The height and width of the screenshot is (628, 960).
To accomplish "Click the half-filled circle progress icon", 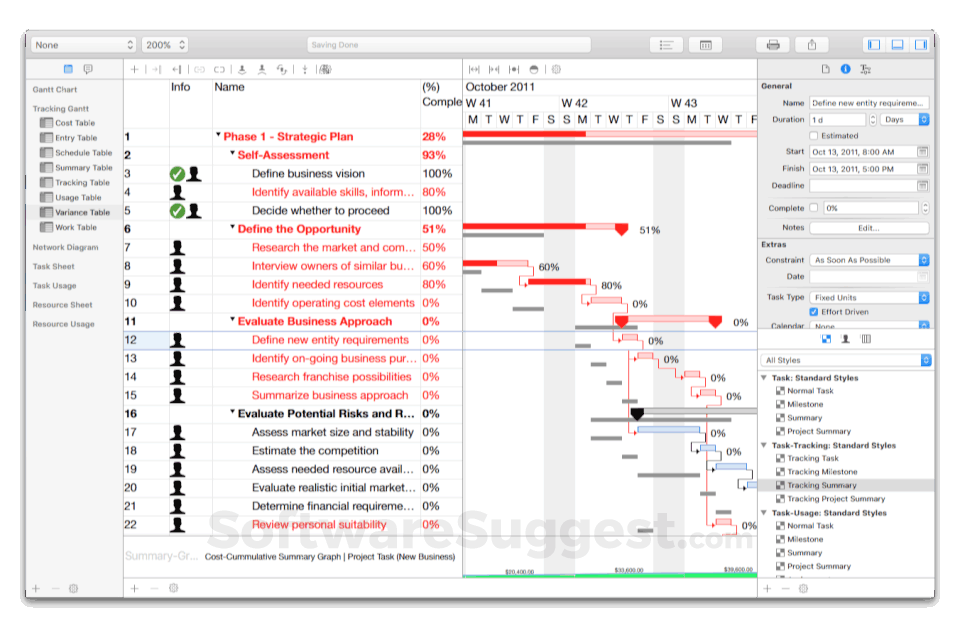I will coord(534,69).
